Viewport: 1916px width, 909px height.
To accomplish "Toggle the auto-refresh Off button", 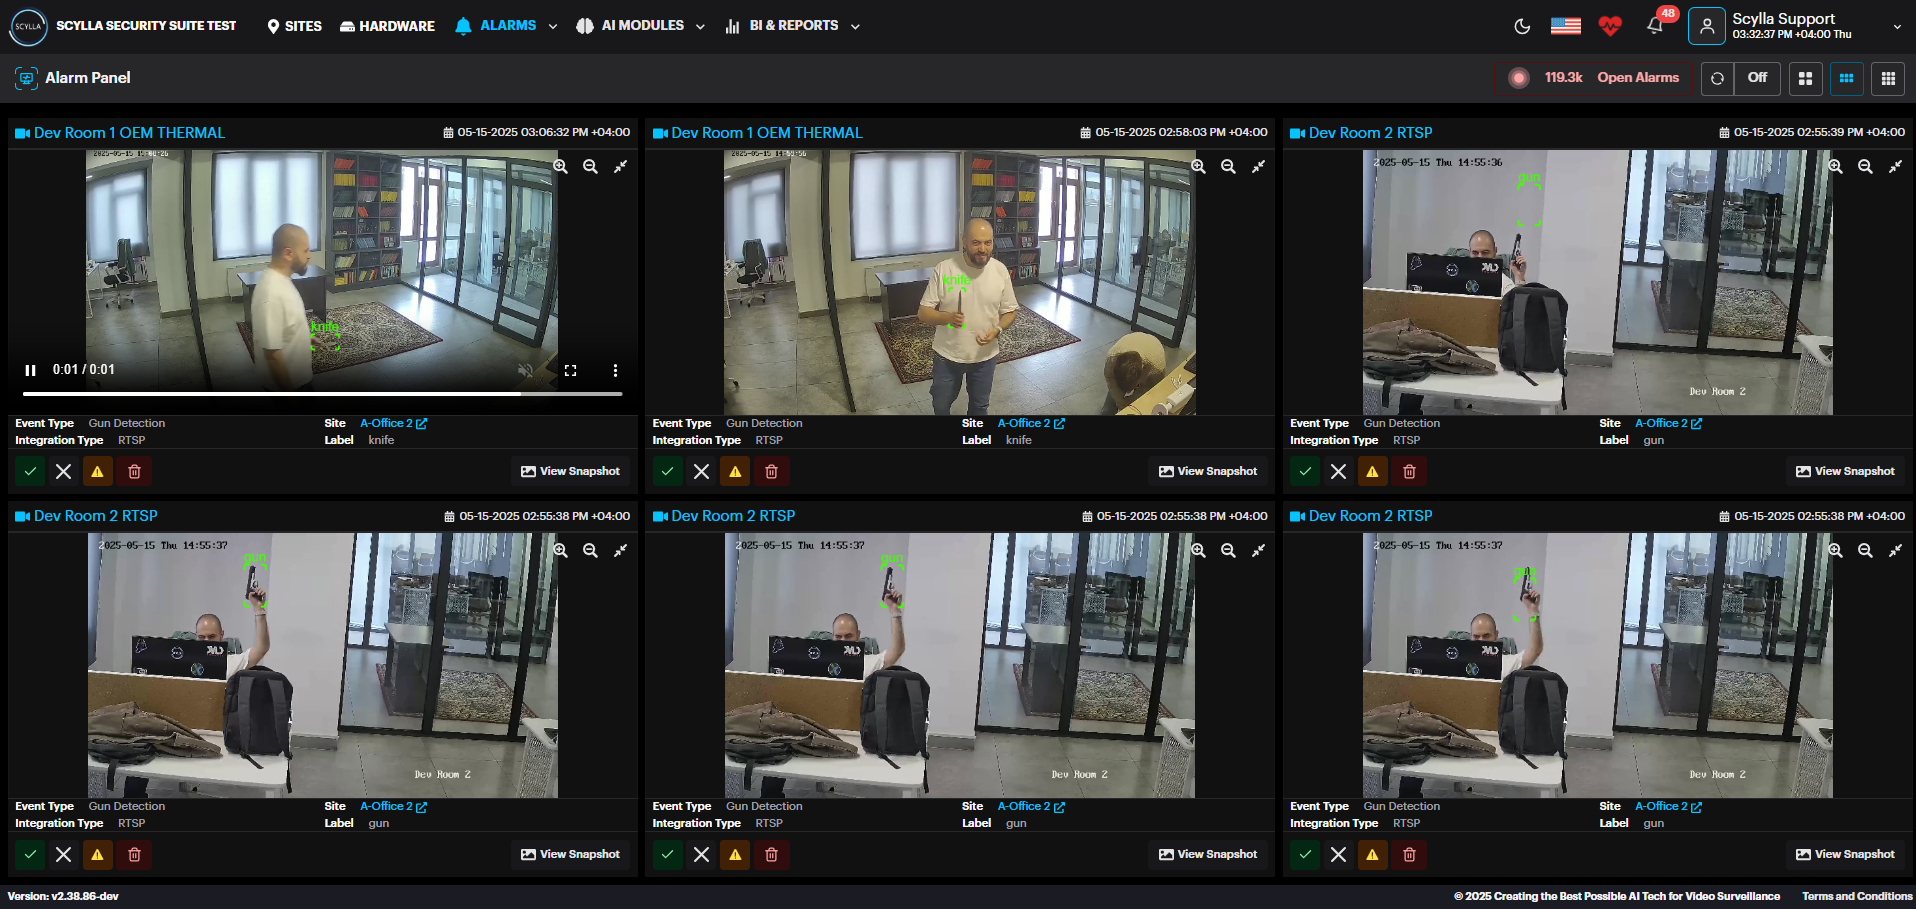I will point(1757,78).
